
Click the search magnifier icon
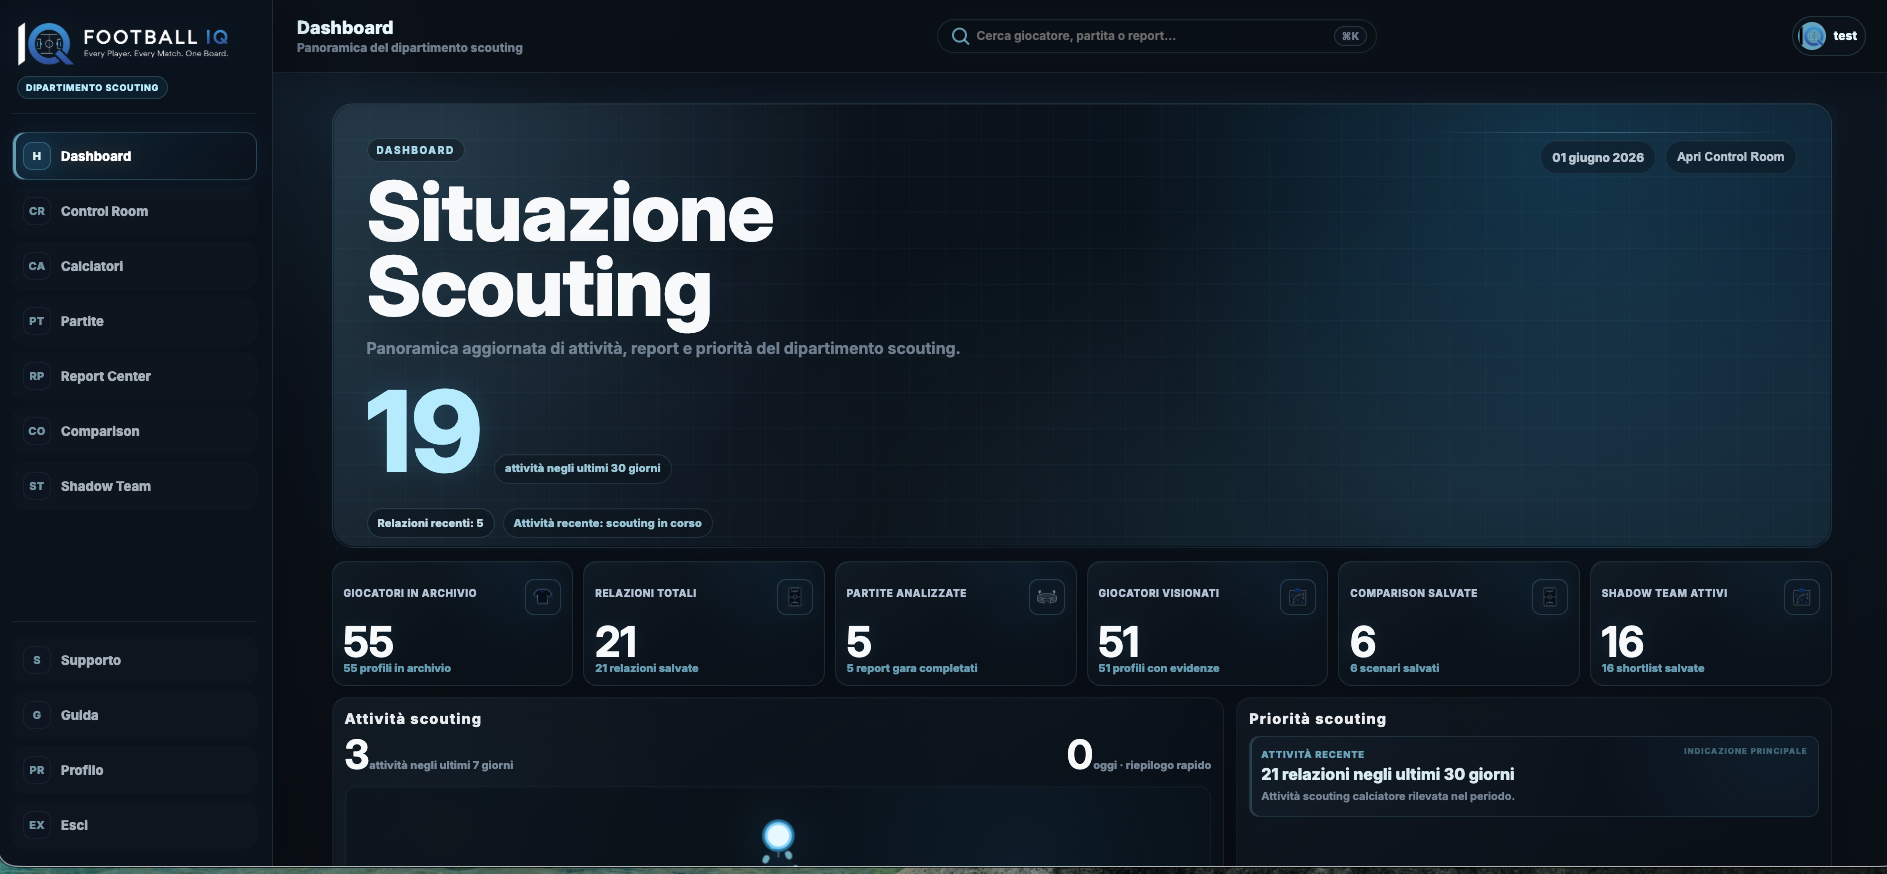[960, 36]
